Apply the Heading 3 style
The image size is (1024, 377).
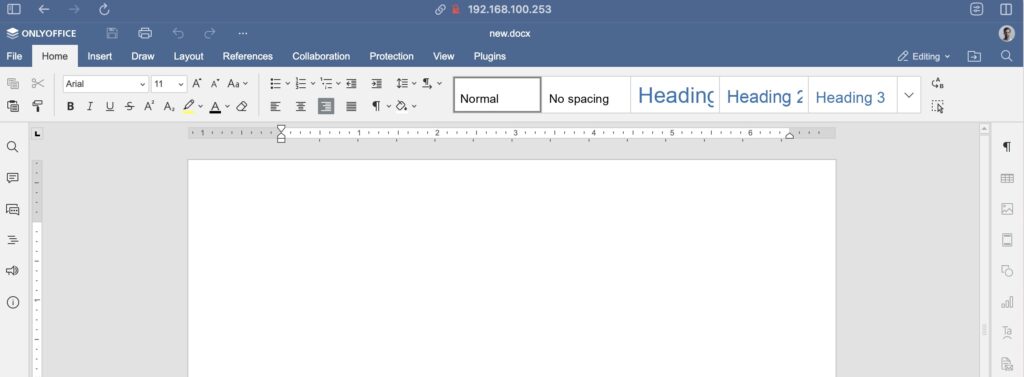(852, 95)
